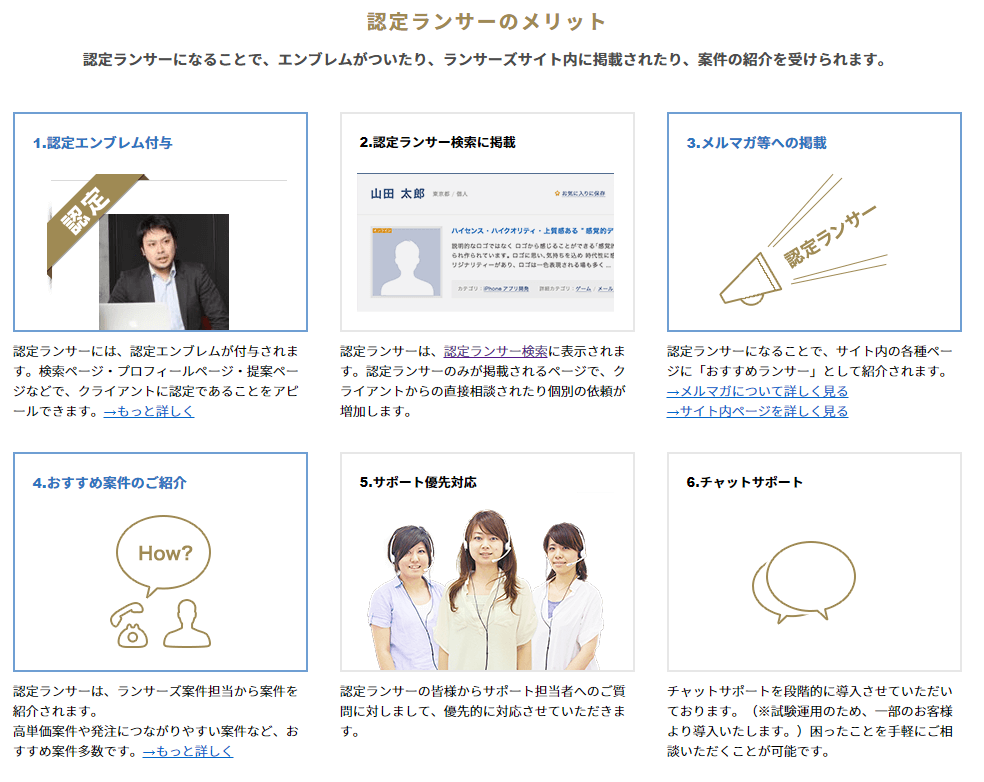Click the chat bubbles icon
984x782 pixels.
click(804, 582)
